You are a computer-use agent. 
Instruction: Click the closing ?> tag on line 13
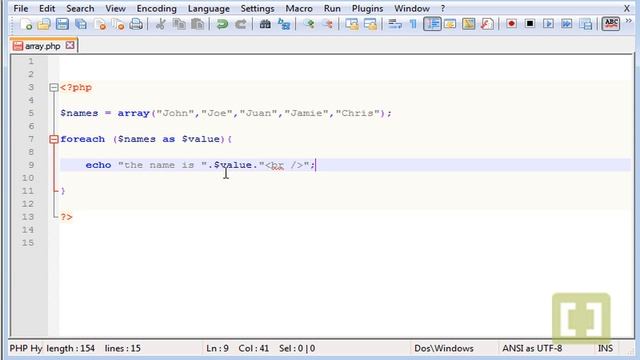(x=67, y=217)
